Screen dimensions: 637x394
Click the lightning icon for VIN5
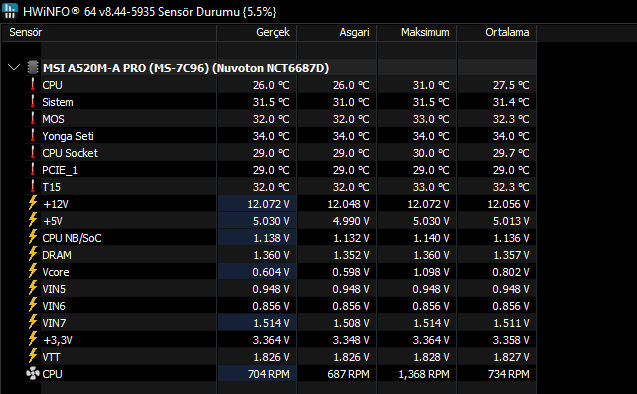[33, 288]
